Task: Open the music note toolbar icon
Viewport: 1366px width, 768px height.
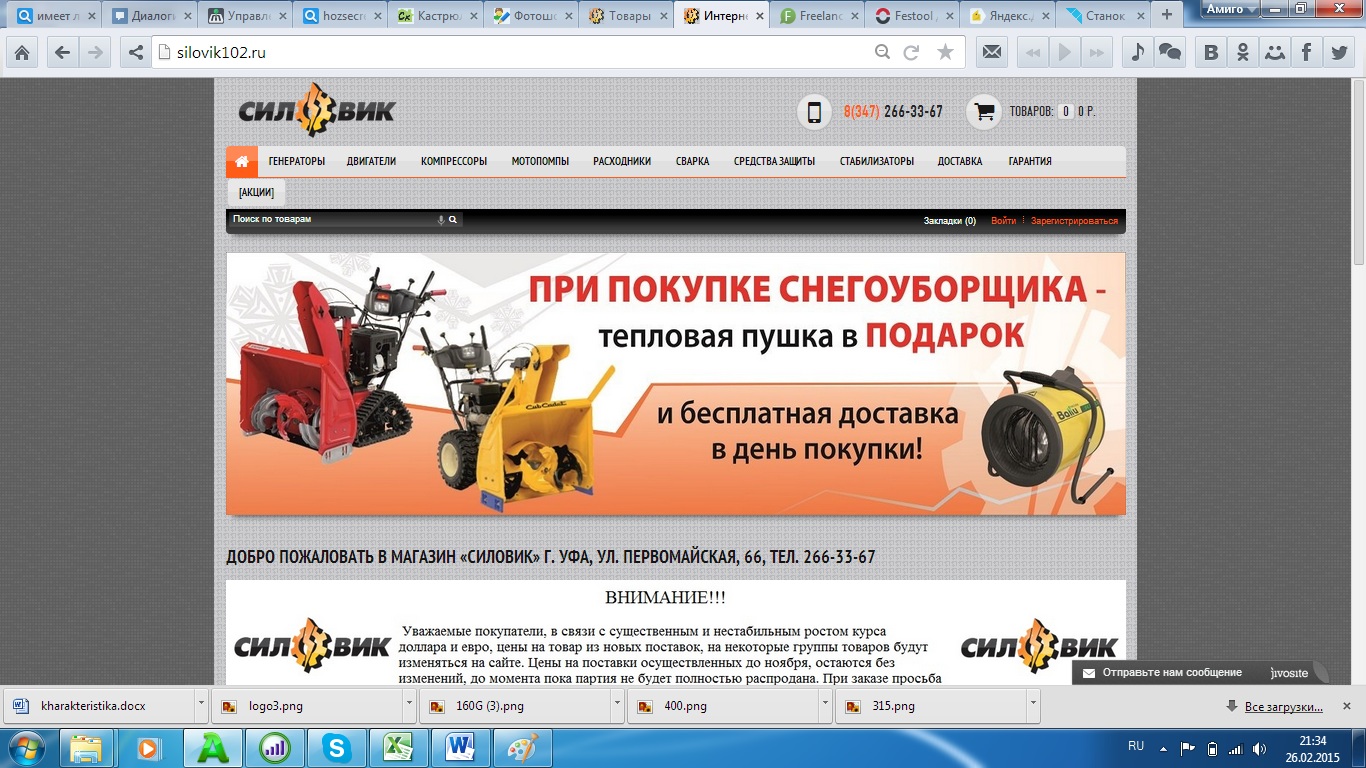Action: 1137,53
